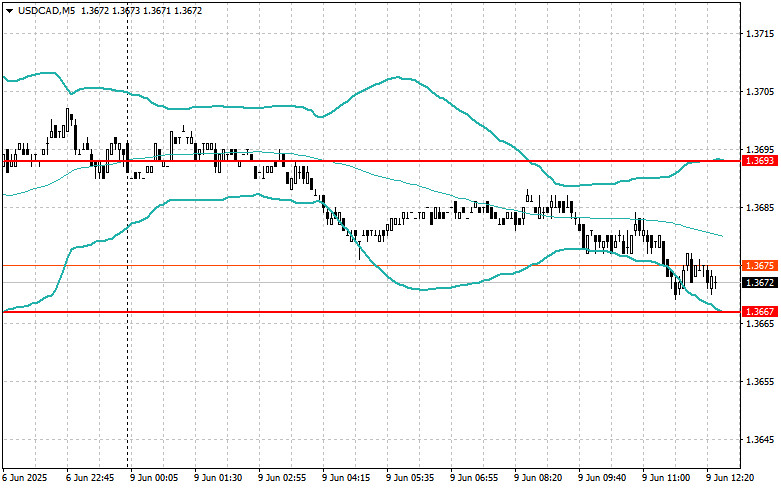Image resolution: width=781 pixels, height=489 pixels.
Task: Select the 6 Jun 22:45 time label
Action: (90, 478)
